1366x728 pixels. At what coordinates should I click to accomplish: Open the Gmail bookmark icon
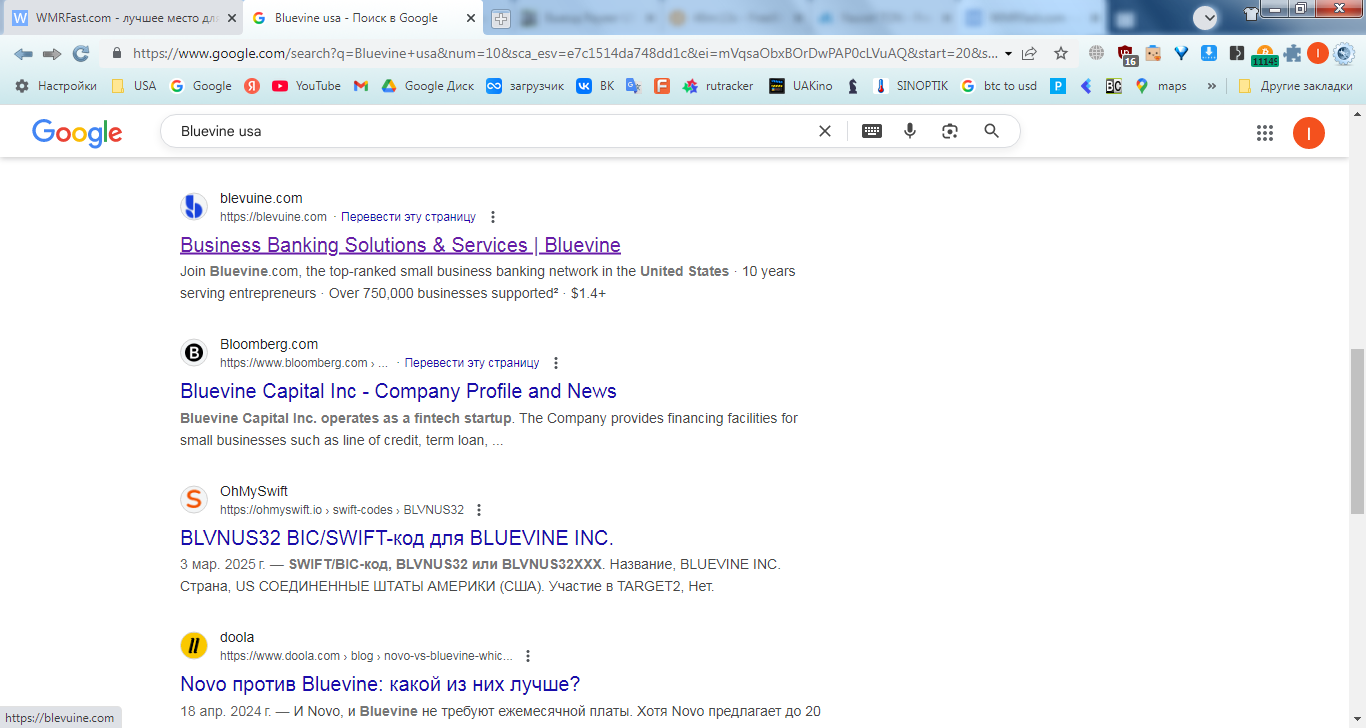pos(361,86)
